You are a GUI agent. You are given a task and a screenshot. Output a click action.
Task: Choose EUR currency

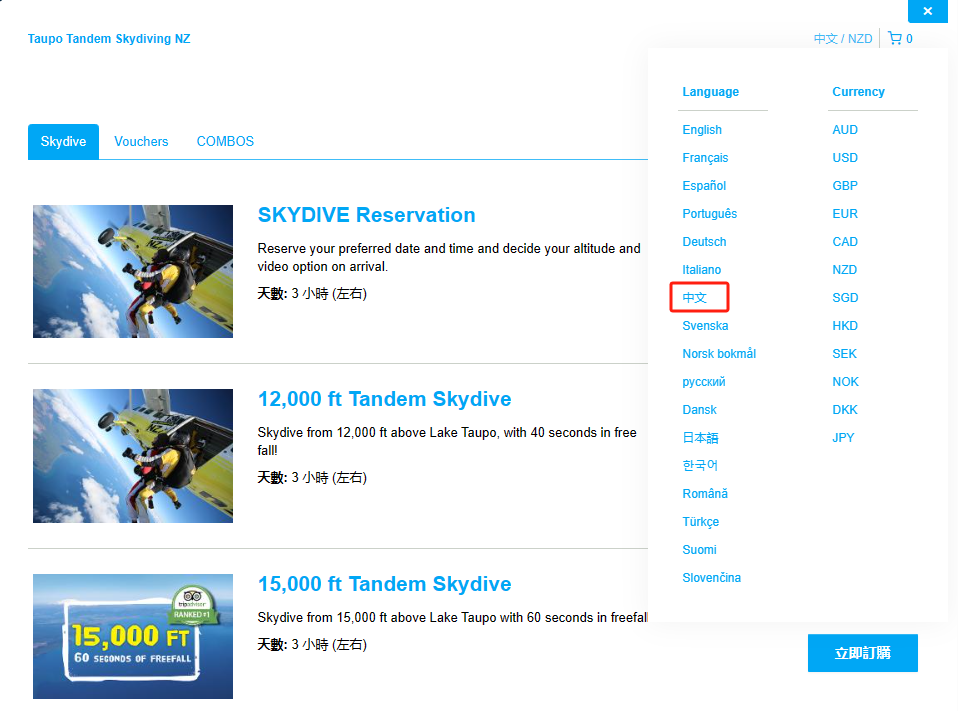click(x=845, y=214)
